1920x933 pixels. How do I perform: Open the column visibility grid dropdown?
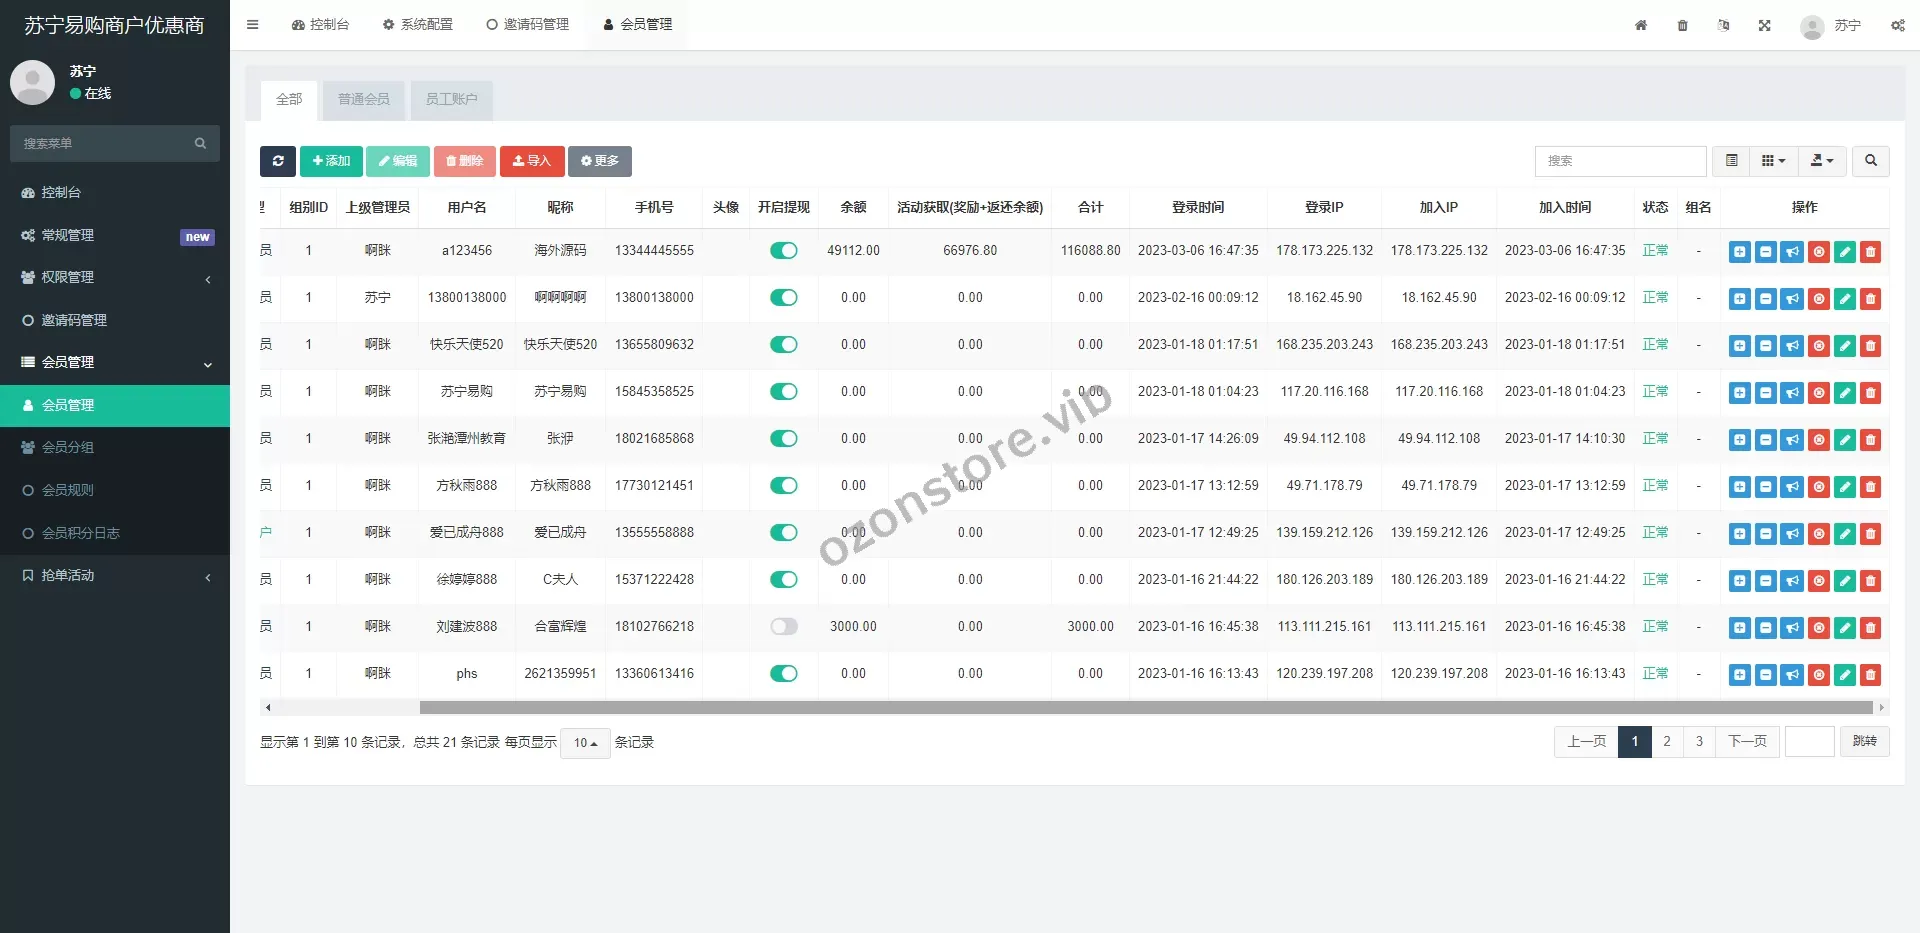[1773, 161]
